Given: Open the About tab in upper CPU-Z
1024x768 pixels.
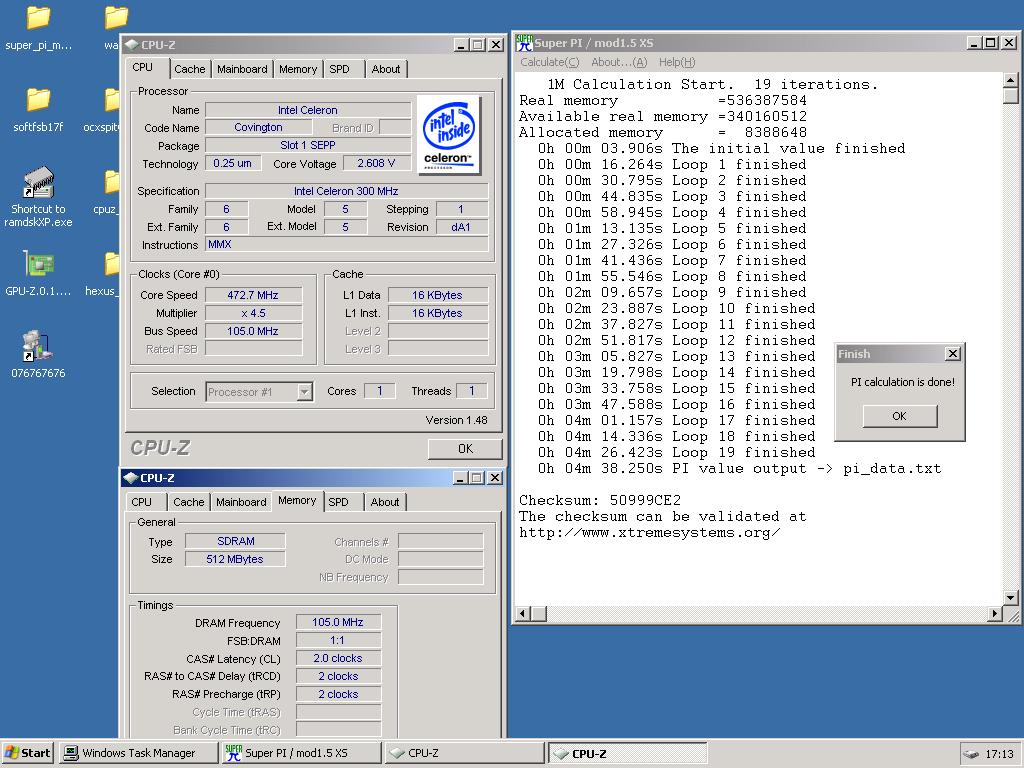Looking at the screenshot, I should (x=386, y=69).
